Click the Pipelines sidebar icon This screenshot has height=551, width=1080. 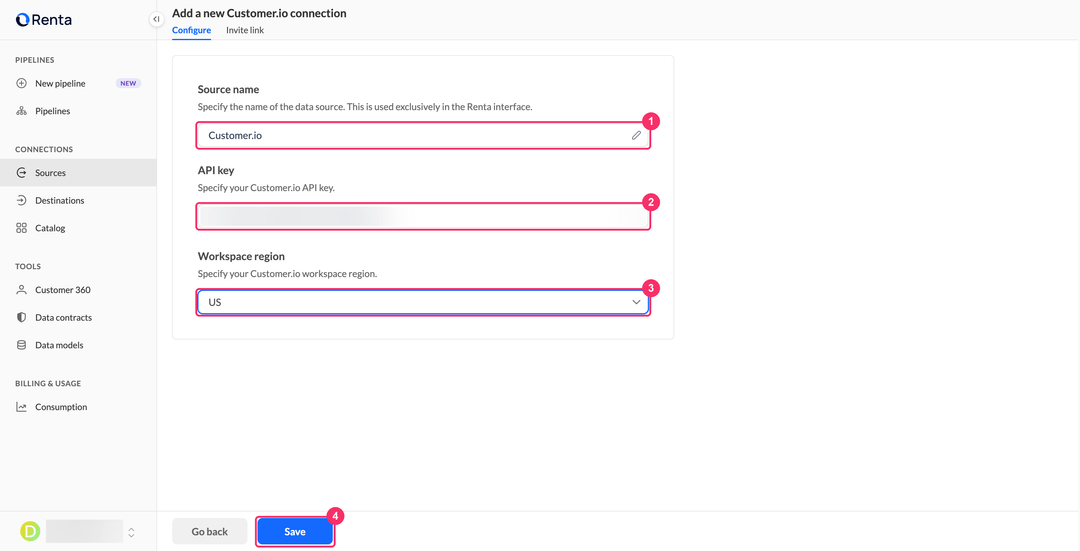click(21, 111)
